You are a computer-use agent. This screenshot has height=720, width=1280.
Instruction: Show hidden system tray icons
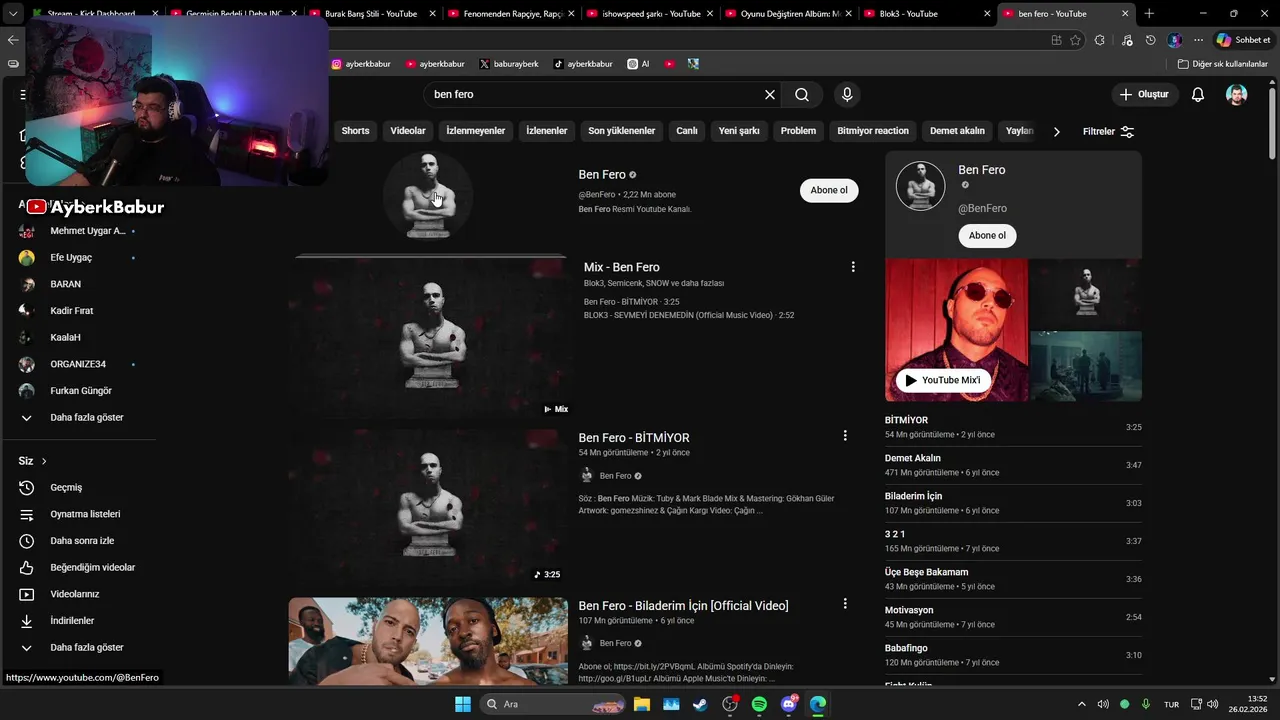pyautogui.click(x=1081, y=704)
